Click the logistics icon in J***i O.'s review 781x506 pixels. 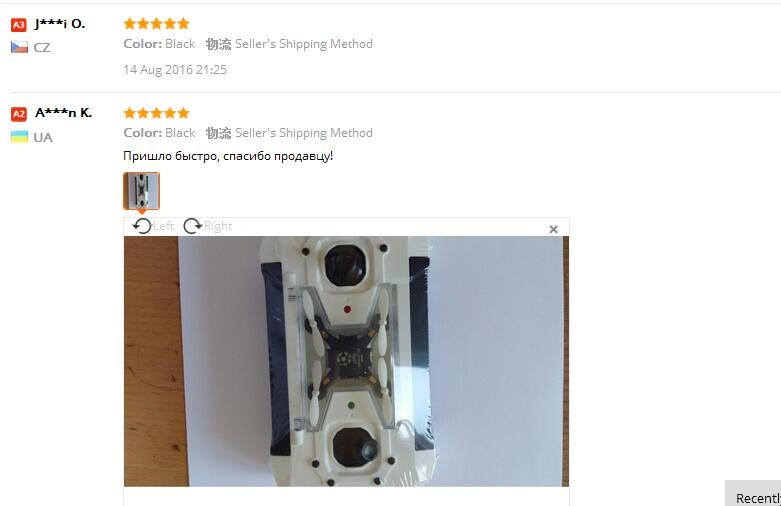(x=219, y=44)
